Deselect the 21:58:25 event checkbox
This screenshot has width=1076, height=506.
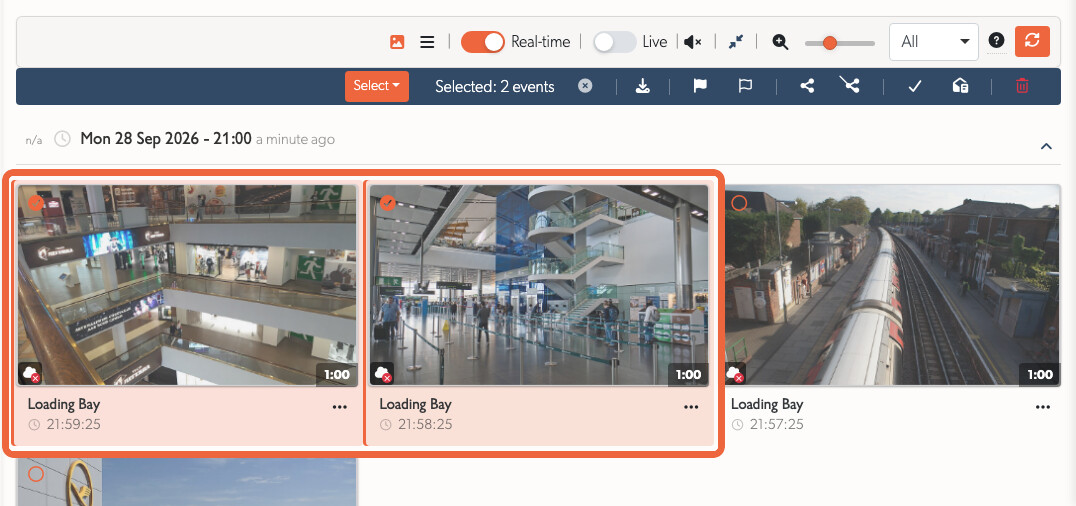[388, 202]
